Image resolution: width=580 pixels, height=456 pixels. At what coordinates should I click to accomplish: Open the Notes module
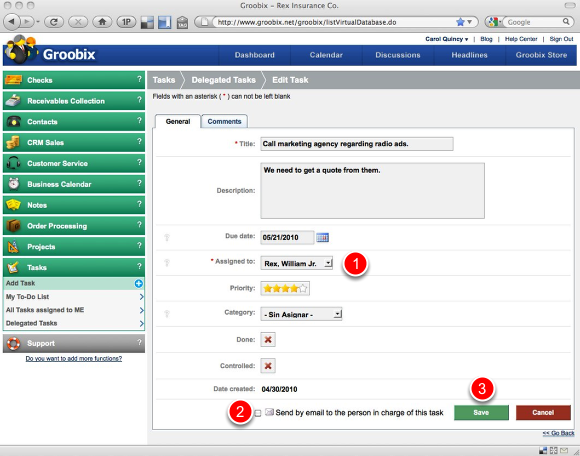pyautogui.click(x=74, y=205)
